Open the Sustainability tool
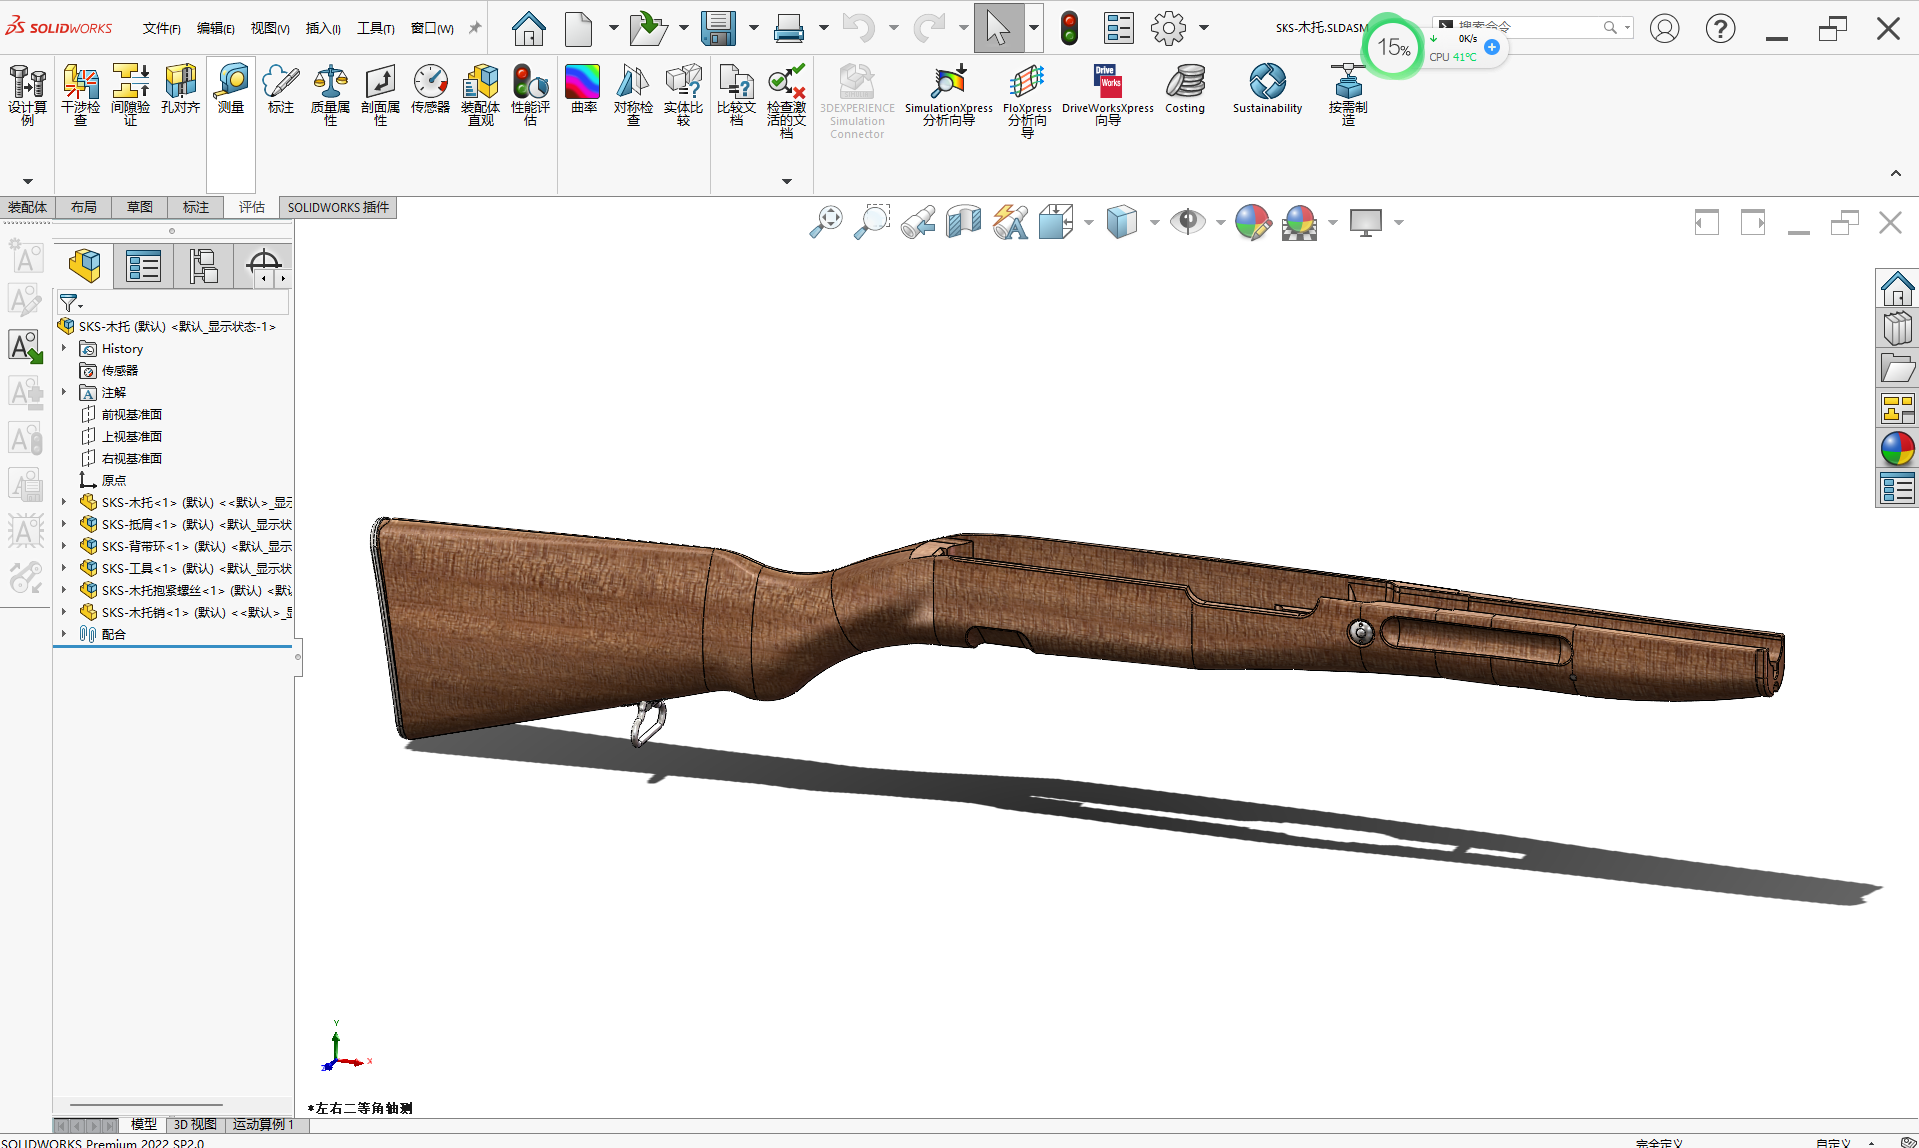The width and height of the screenshot is (1919, 1148). [1267, 90]
